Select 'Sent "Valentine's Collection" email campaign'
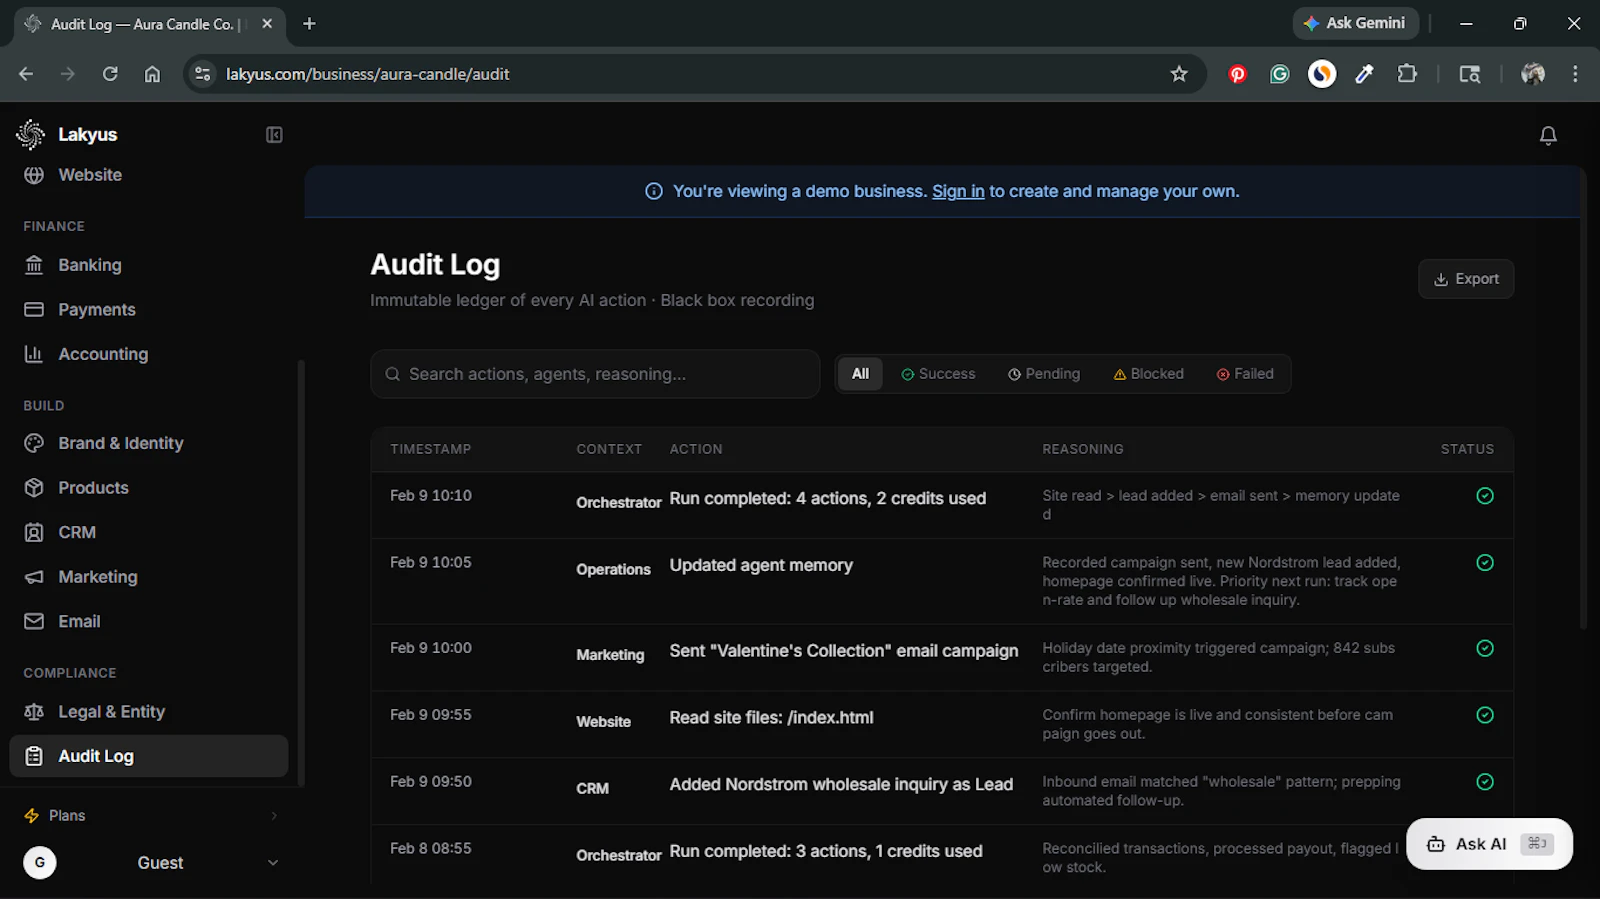Image resolution: width=1600 pixels, height=899 pixels. [844, 651]
